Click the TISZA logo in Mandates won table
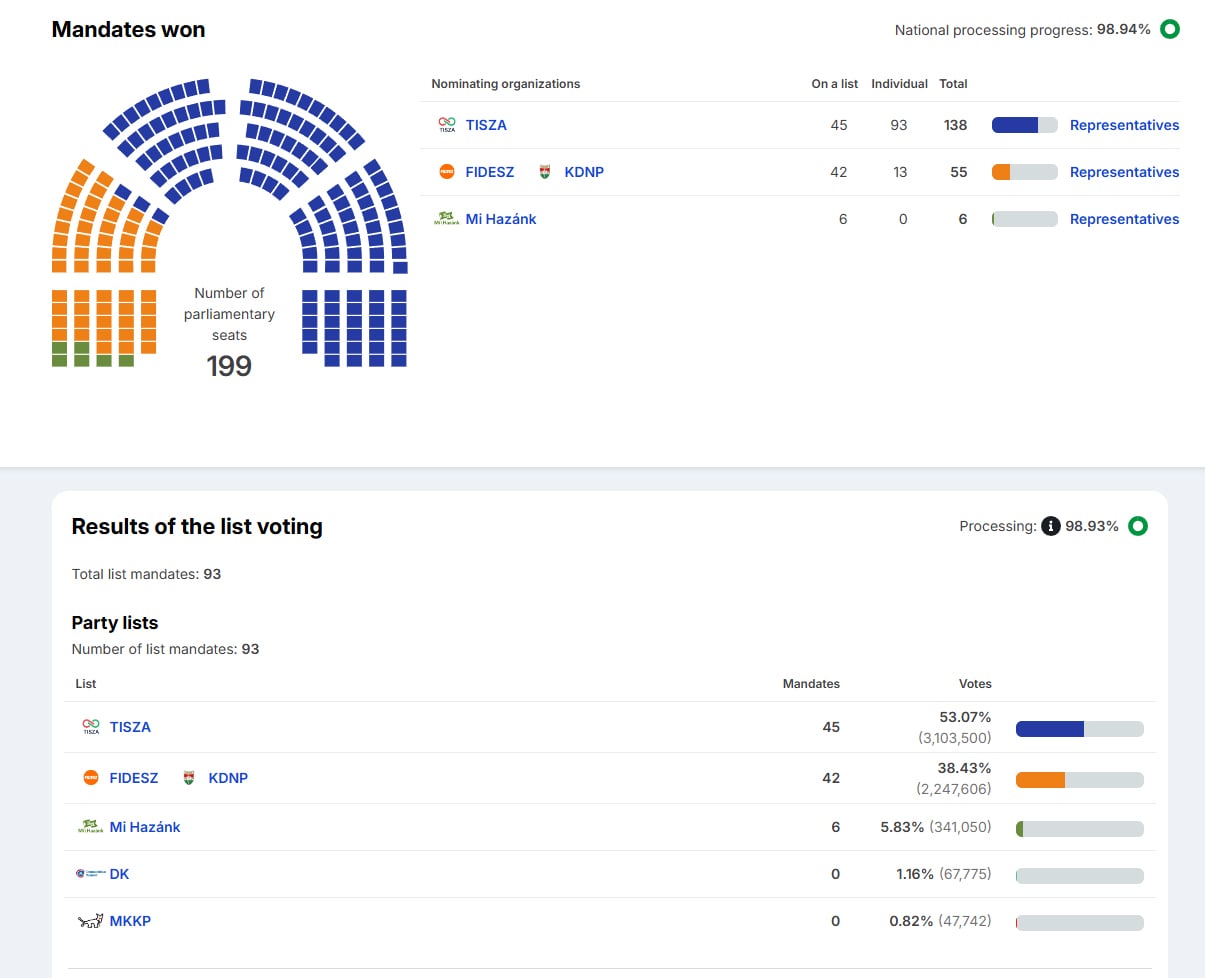This screenshot has width=1205, height=978. 447,125
